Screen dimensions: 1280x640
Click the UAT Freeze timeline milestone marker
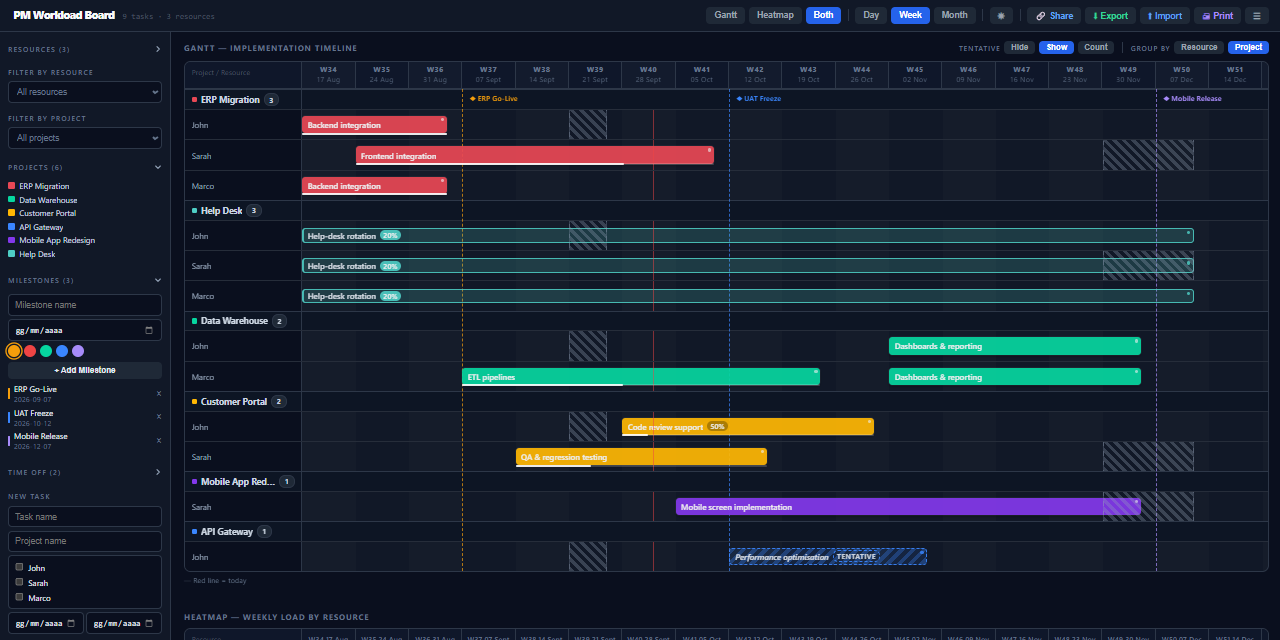(759, 99)
